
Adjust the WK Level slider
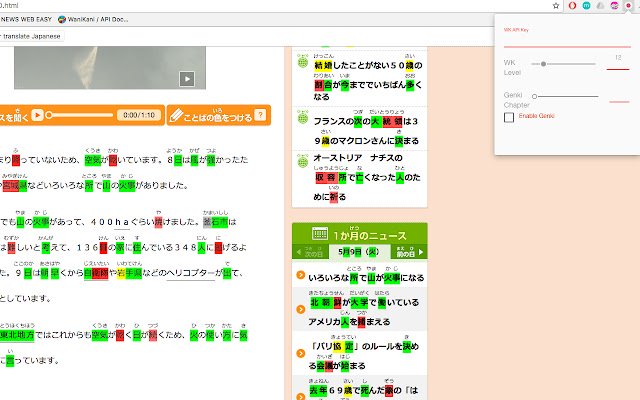coord(563,64)
